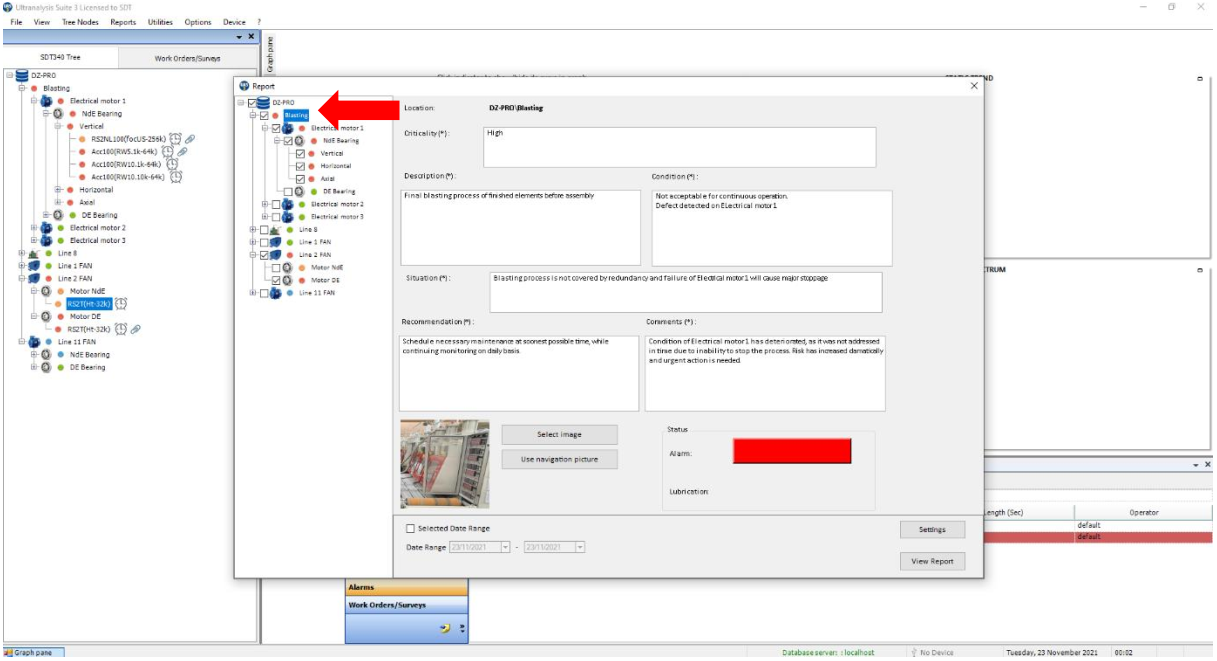Click inside the Criticality text field
Image resolution: width=1217 pixels, height=661 pixels.
[x=679, y=147]
